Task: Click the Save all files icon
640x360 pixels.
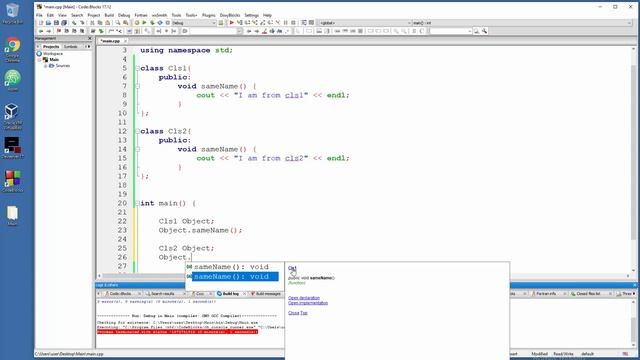Action: pyautogui.click(x=64, y=23)
